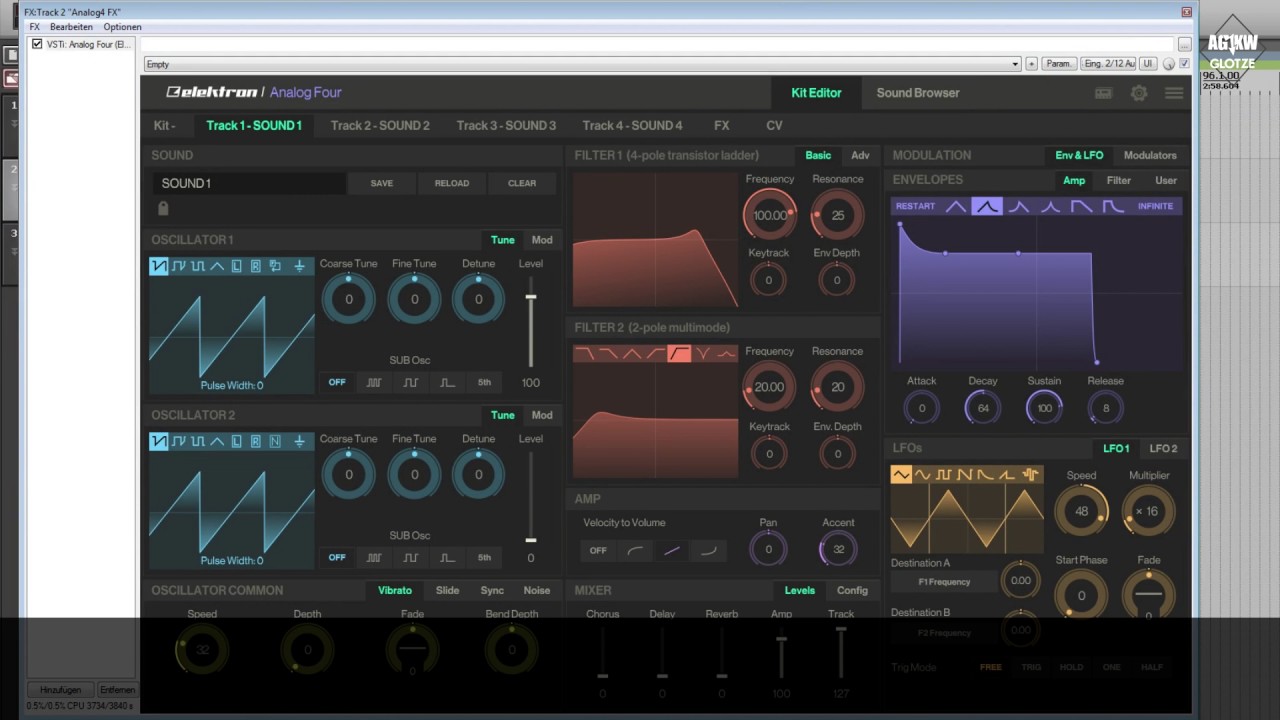Open the Eing. 2/12 Au routing button
This screenshot has height=720, width=1280.
[1108, 64]
